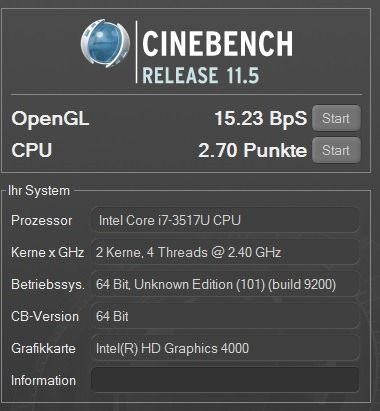The height and width of the screenshot is (411, 380).
Task: Click the Cinebench globe logo icon
Action: 105,43
